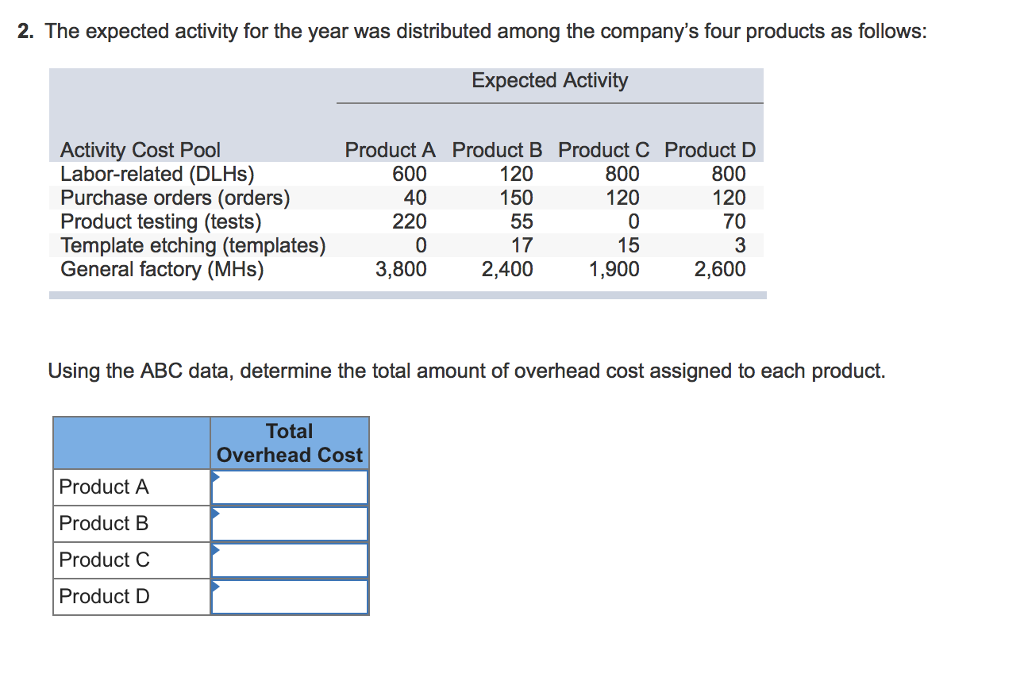Click Product C's labor-related value 800
1024x681 pixels.
[622, 174]
